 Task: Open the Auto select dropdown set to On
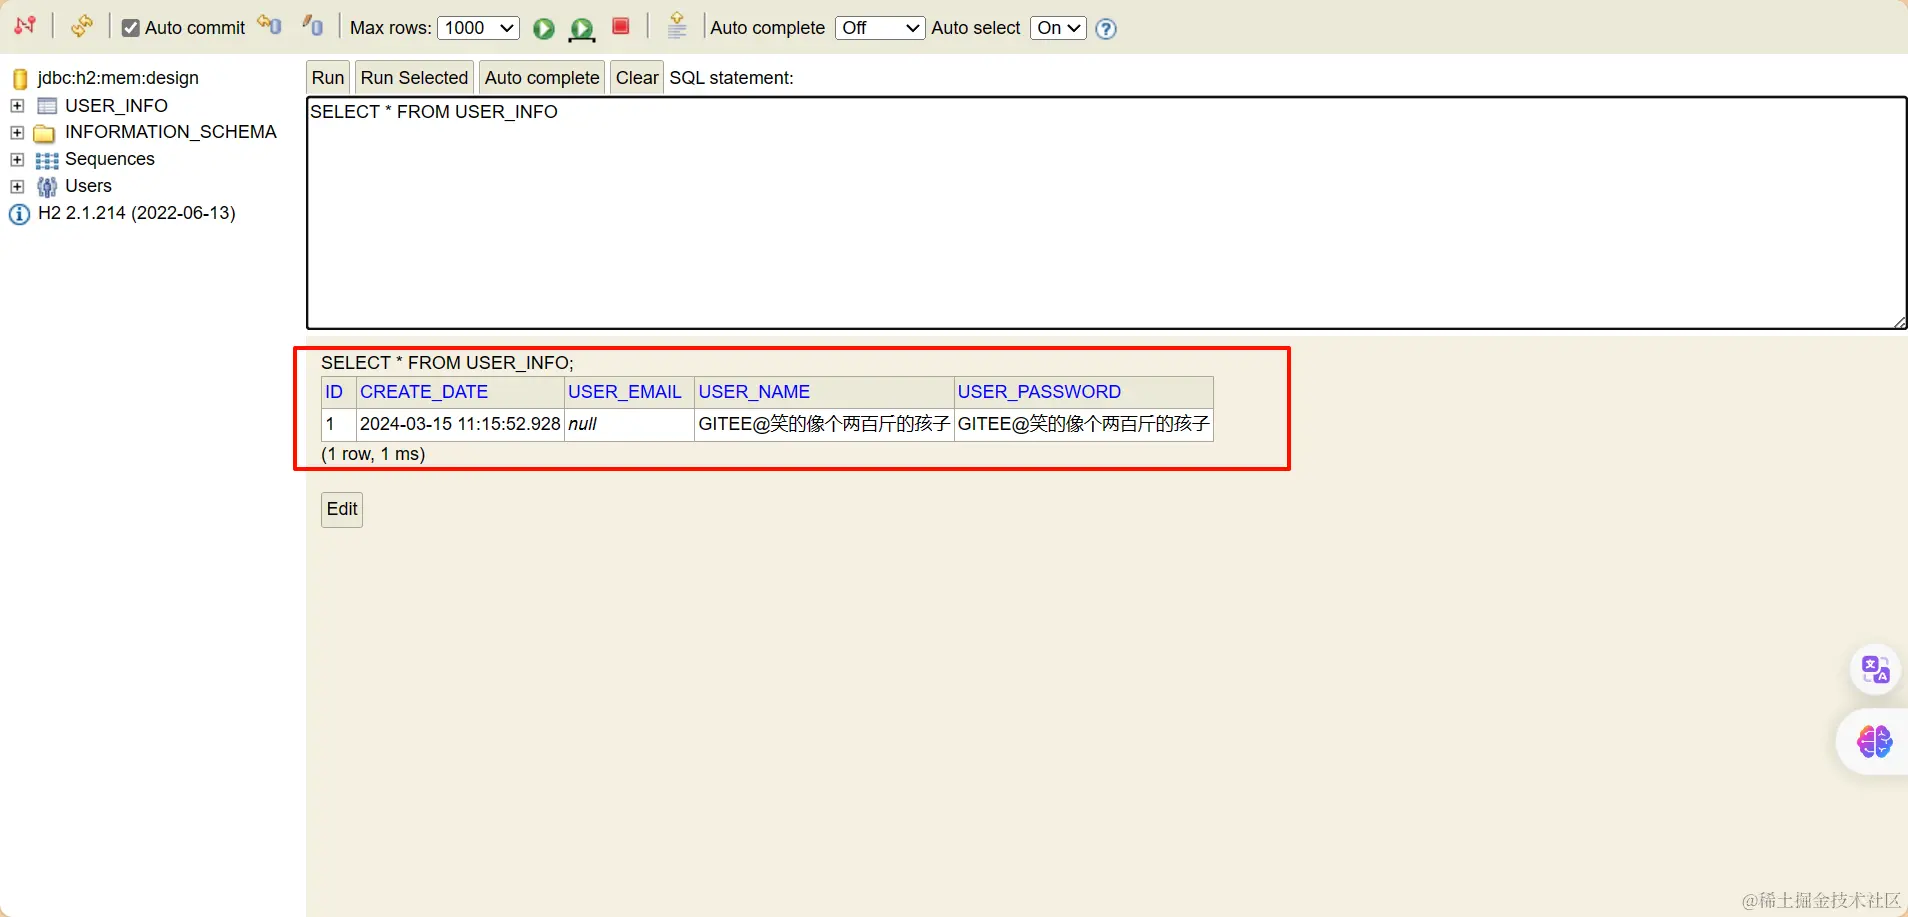point(1058,28)
